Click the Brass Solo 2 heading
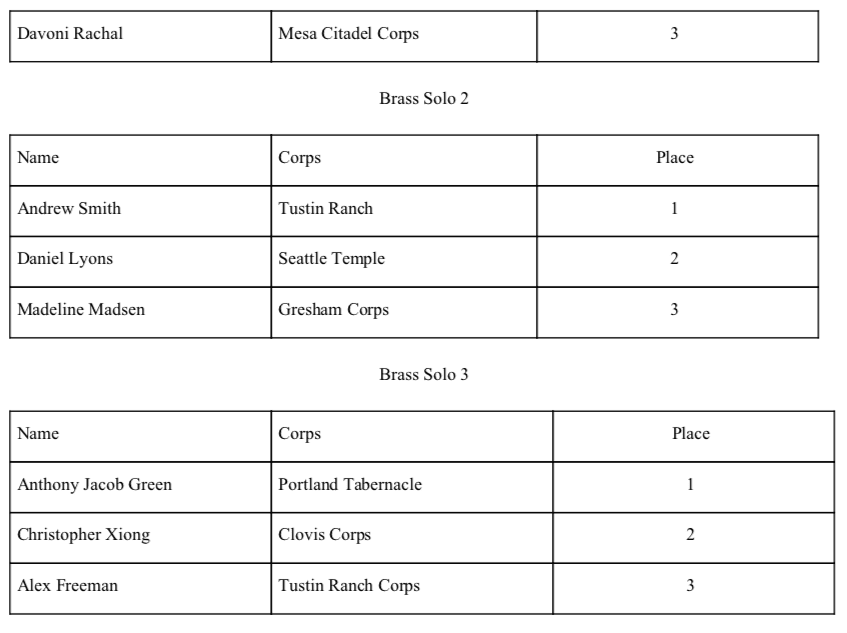847x633 pixels. click(424, 98)
